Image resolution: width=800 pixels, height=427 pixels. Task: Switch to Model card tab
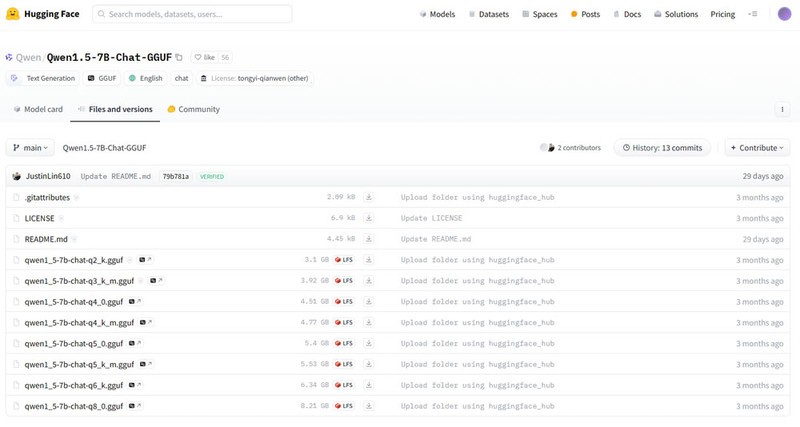tap(38, 109)
